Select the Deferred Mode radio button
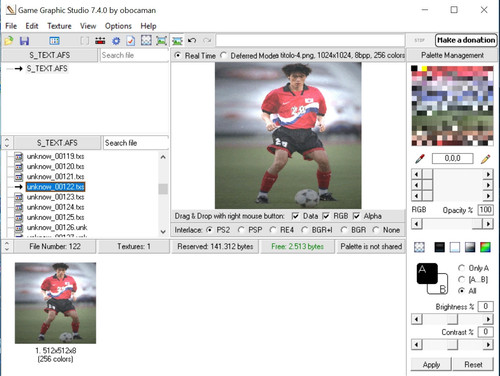The image size is (500, 376). point(223,55)
